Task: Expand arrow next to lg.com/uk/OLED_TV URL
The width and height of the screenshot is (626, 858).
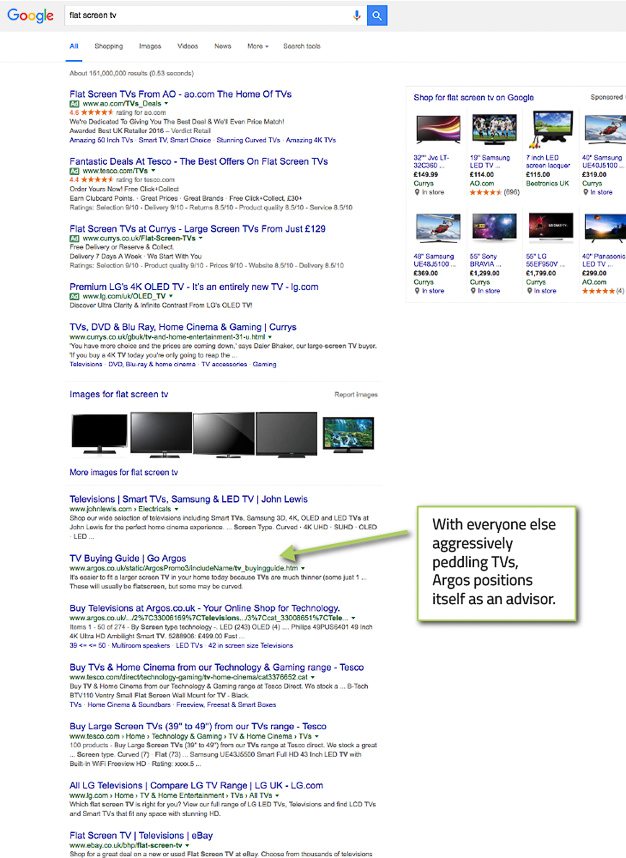Action: tap(171, 296)
